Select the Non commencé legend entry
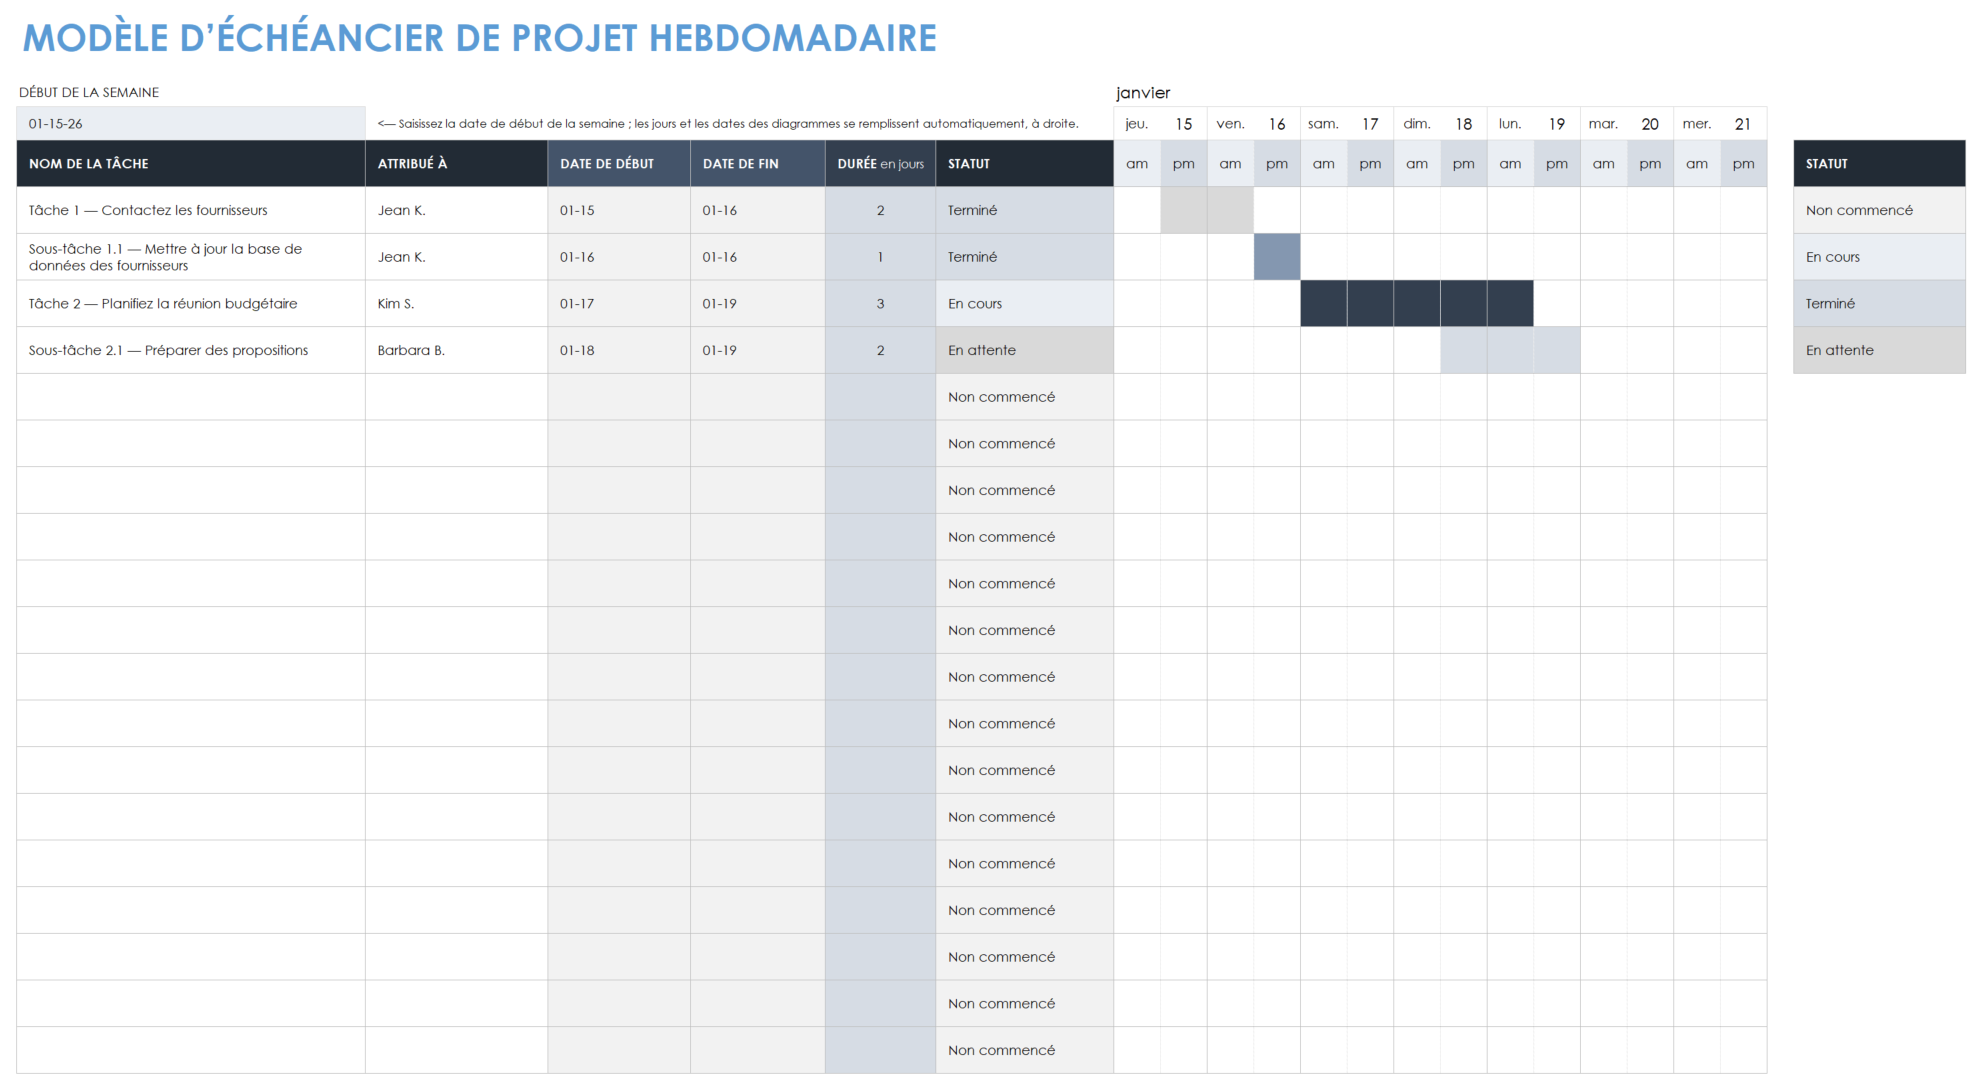Viewport: 1984px width, 1080px height. point(1880,211)
